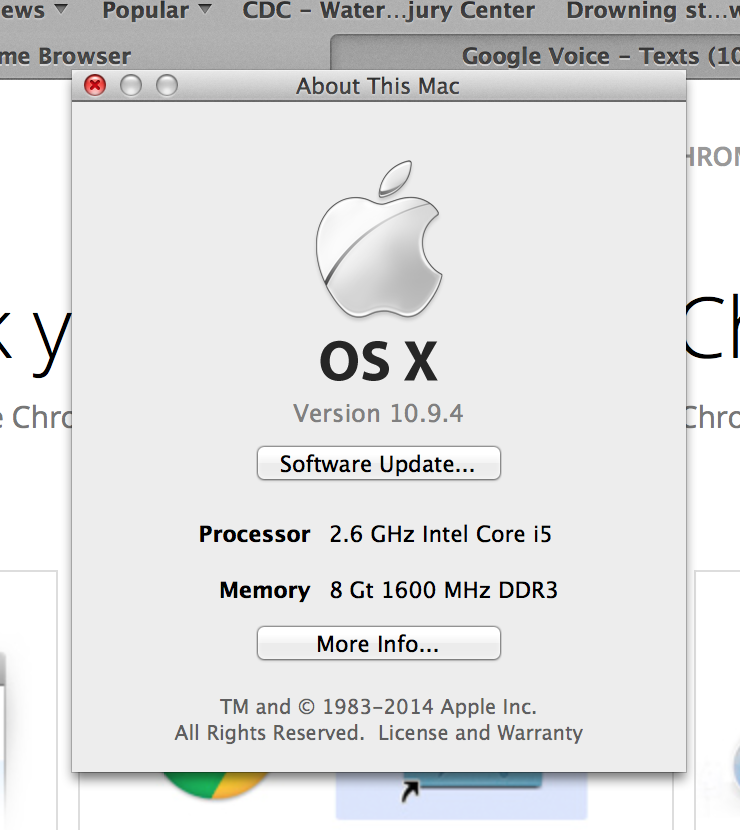Zoom the About This Mac window
The height and width of the screenshot is (830, 740).
(x=167, y=85)
